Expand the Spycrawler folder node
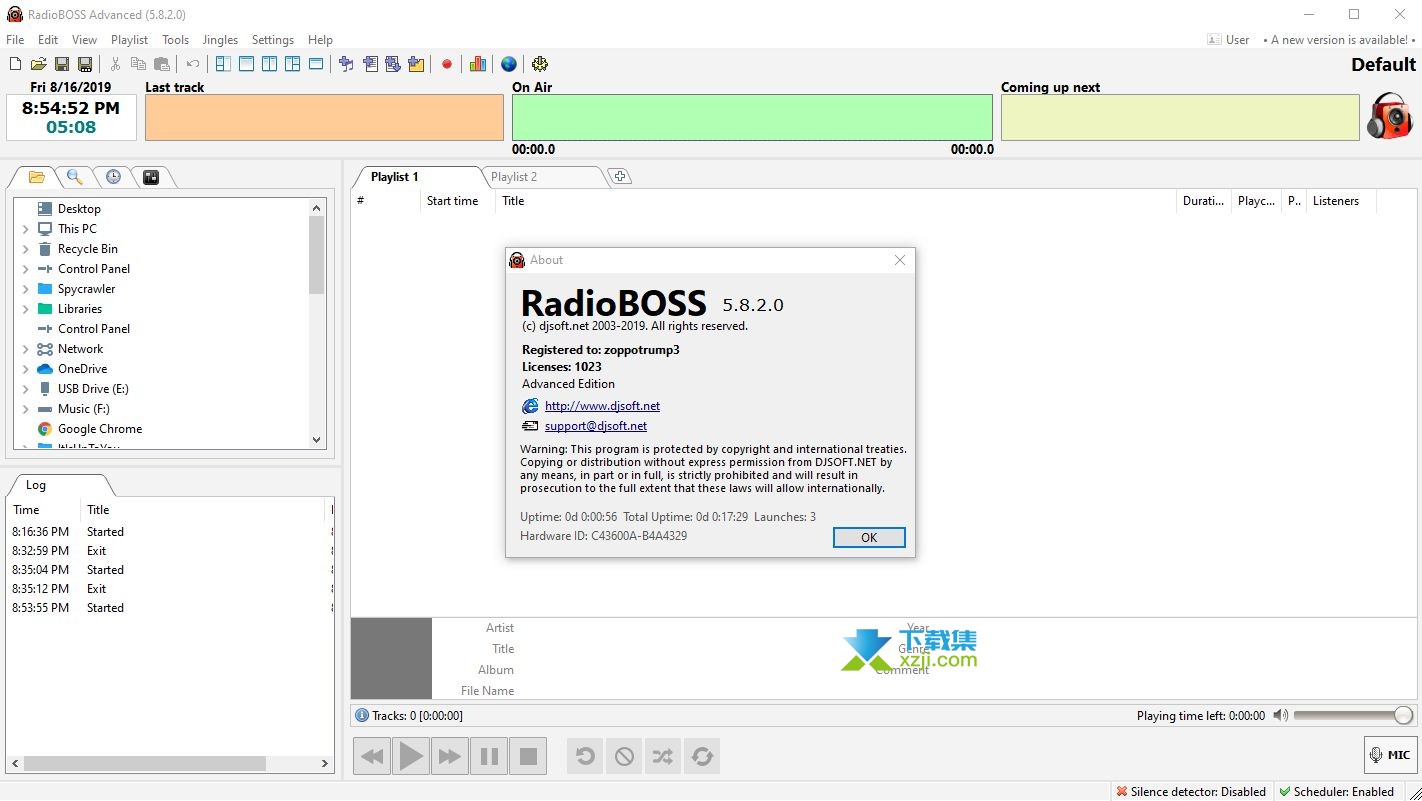1422x801 pixels. [25, 289]
